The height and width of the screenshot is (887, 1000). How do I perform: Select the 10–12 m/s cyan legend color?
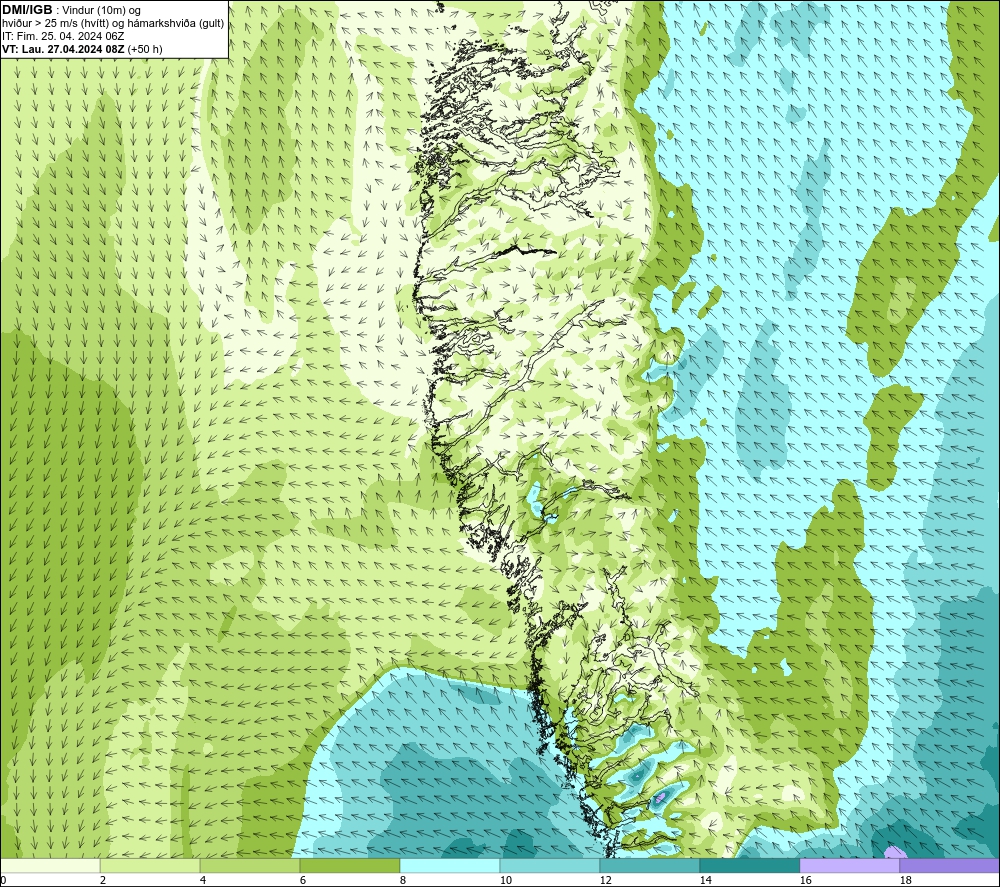[x=550, y=866]
